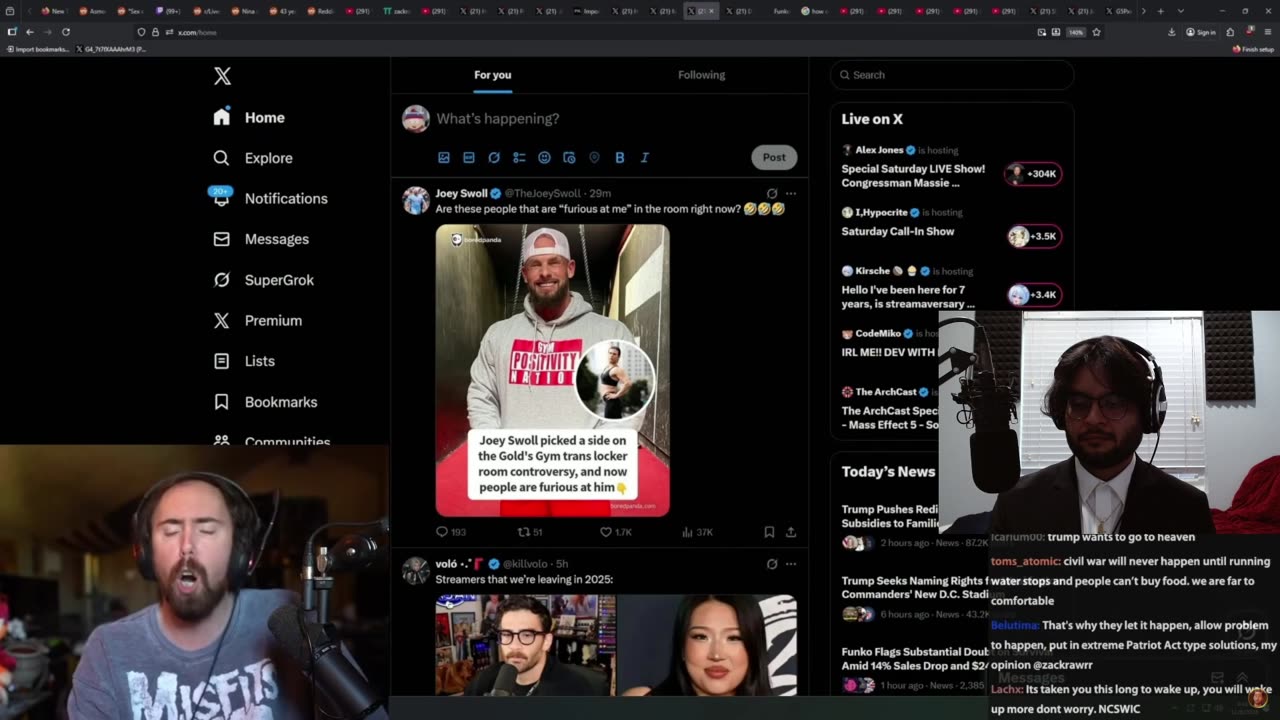Open Alex Jones Special Saturday LIVE Show
This screenshot has width=1280, height=720.
point(913,176)
